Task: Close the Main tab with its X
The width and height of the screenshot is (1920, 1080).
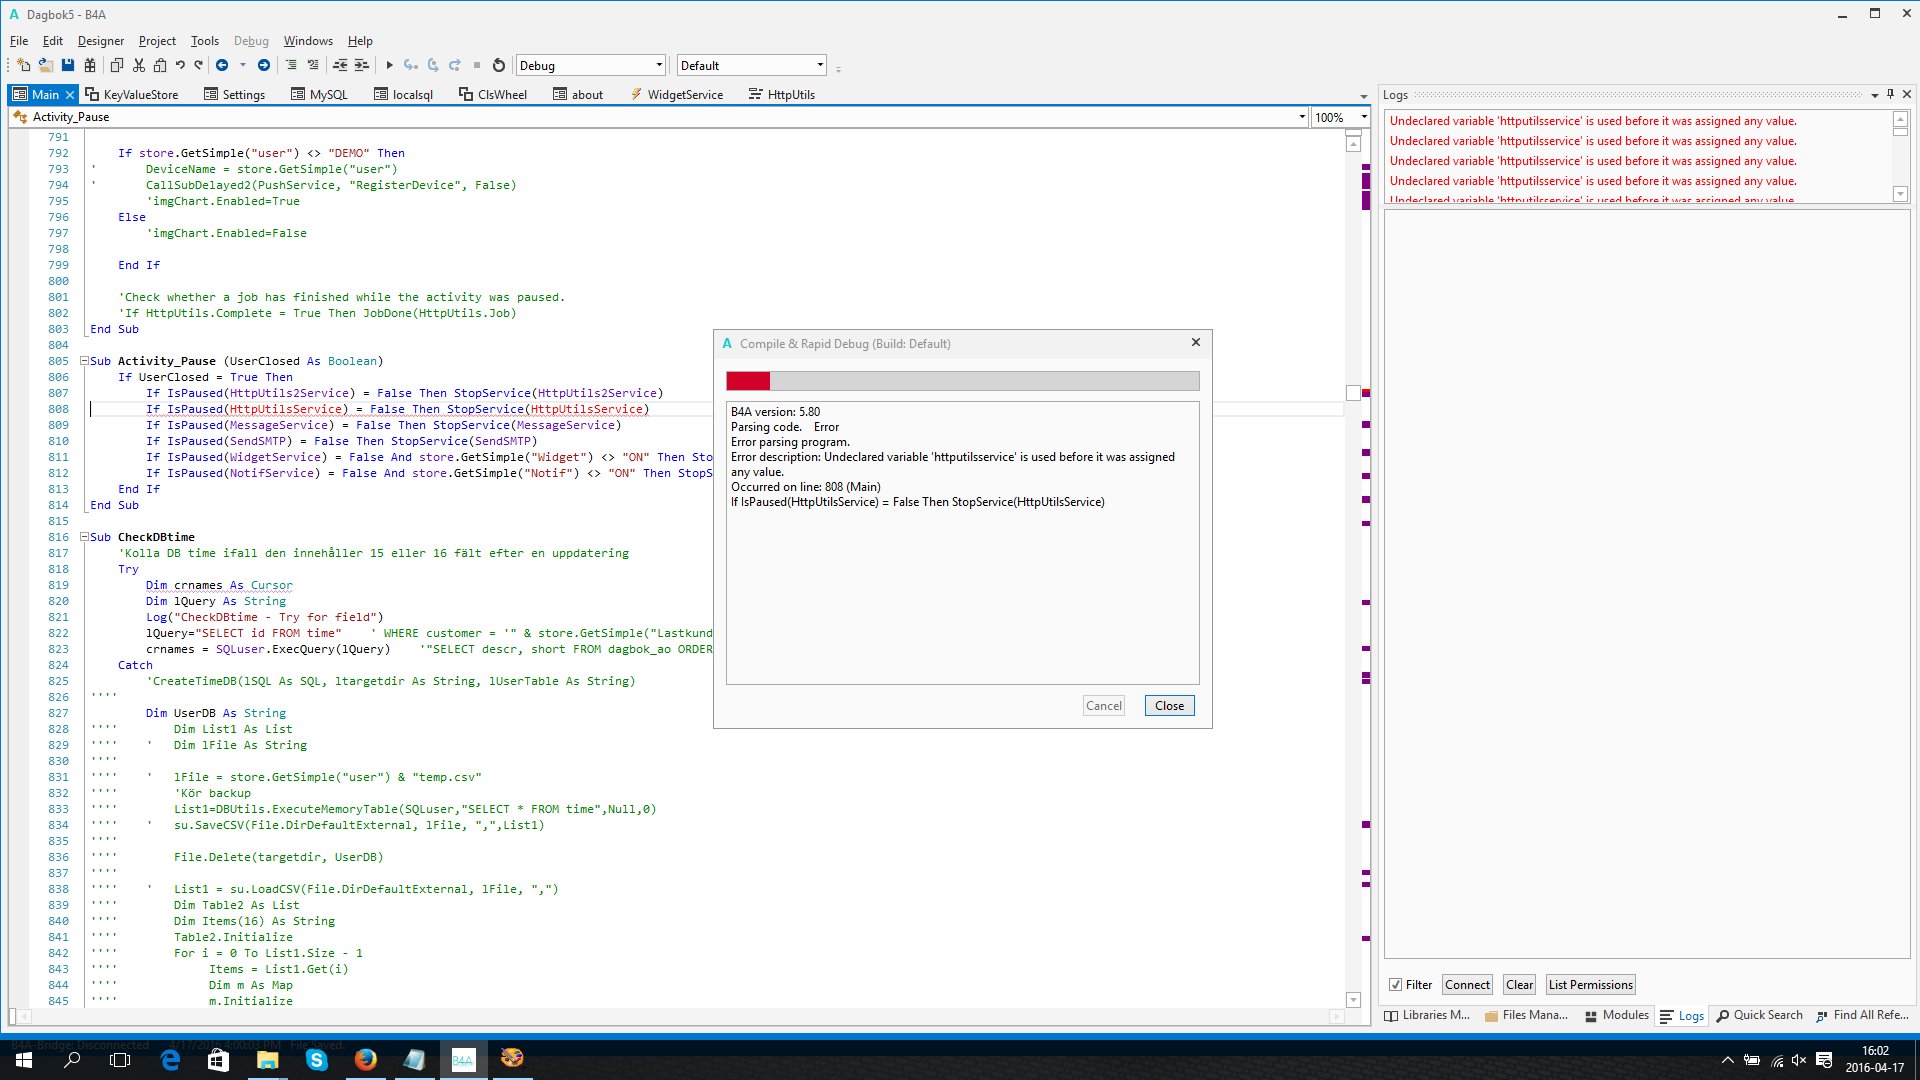Action: (x=70, y=95)
